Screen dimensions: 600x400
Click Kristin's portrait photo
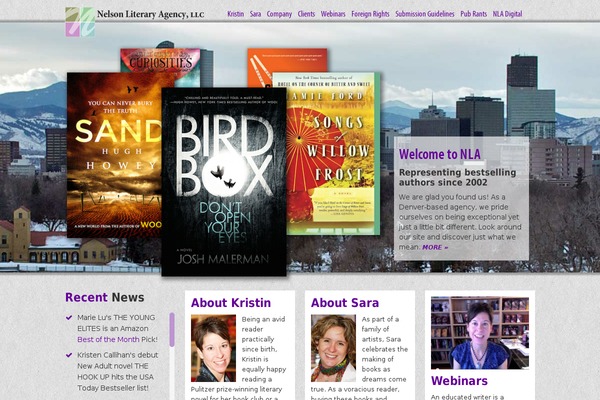pyautogui.click(x=214, y=348)
